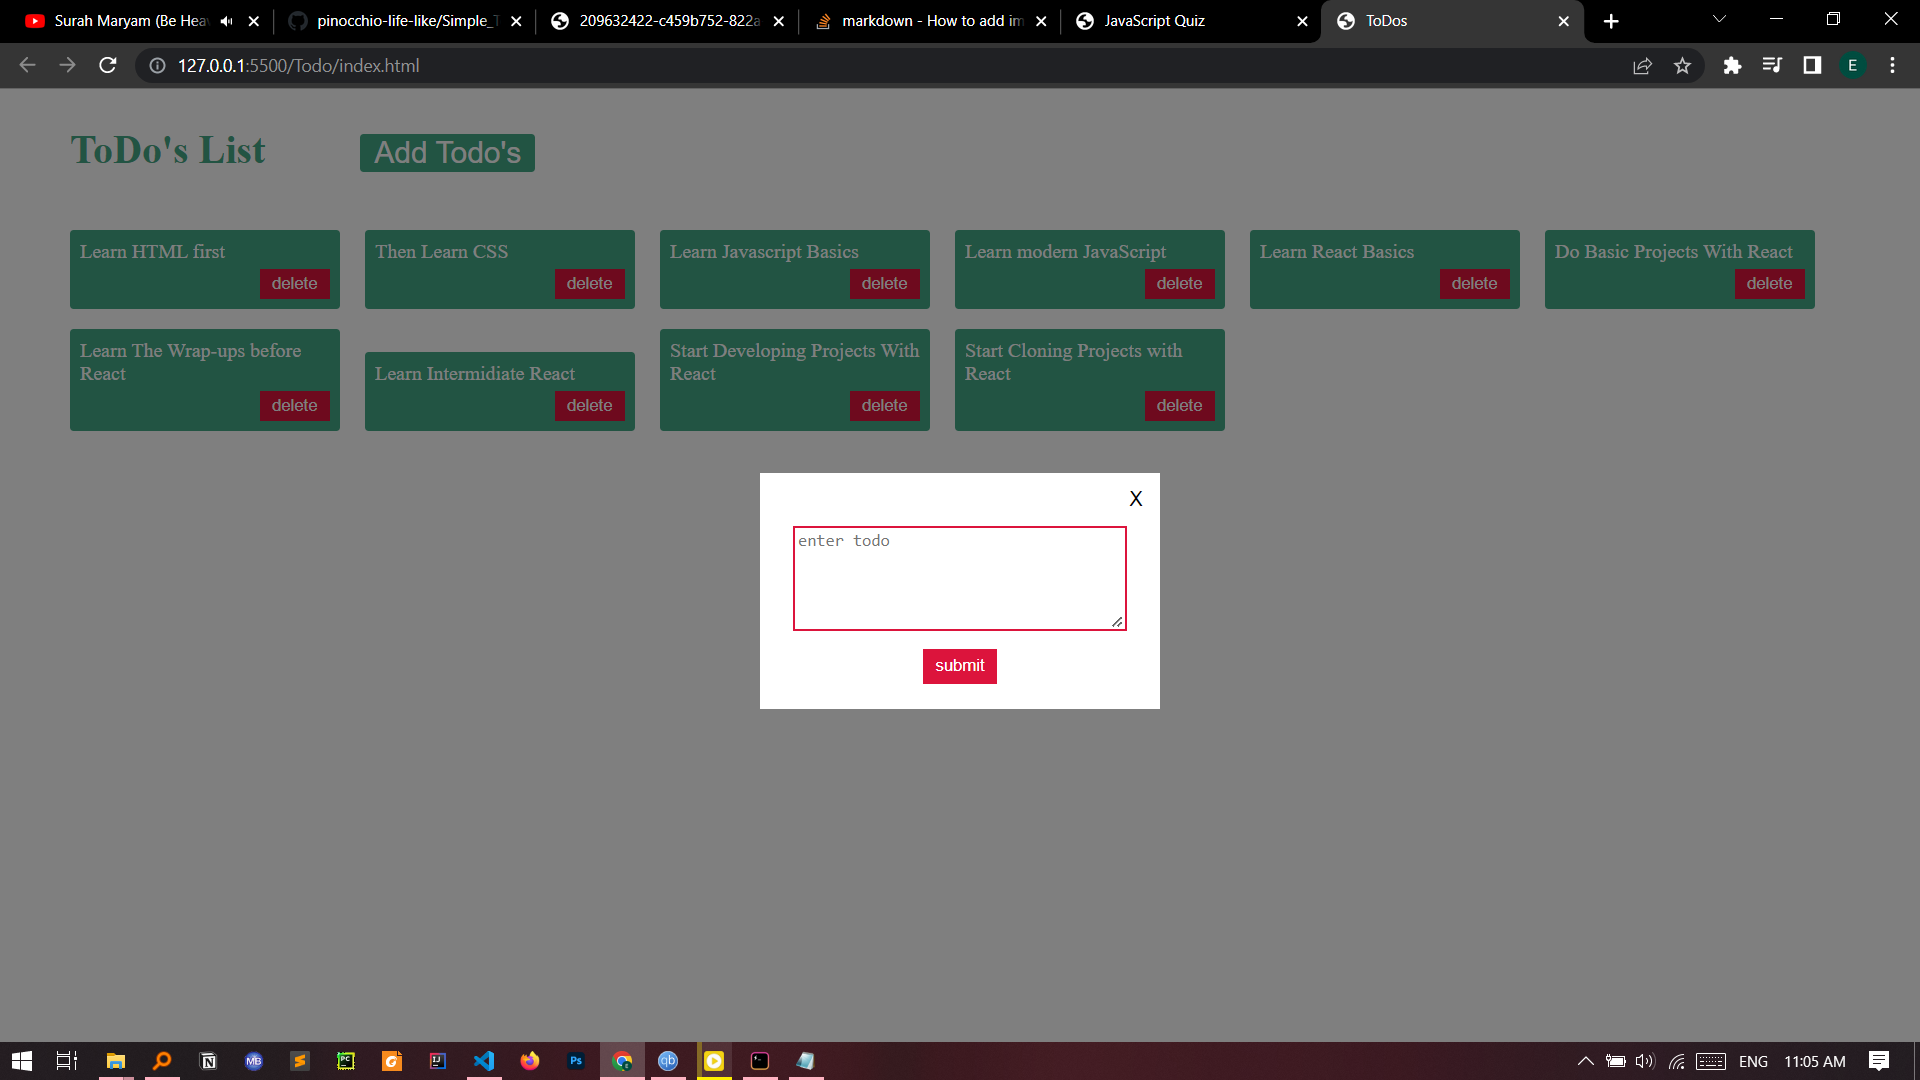Open the share icon in the address bar

tap(1643, 65)
